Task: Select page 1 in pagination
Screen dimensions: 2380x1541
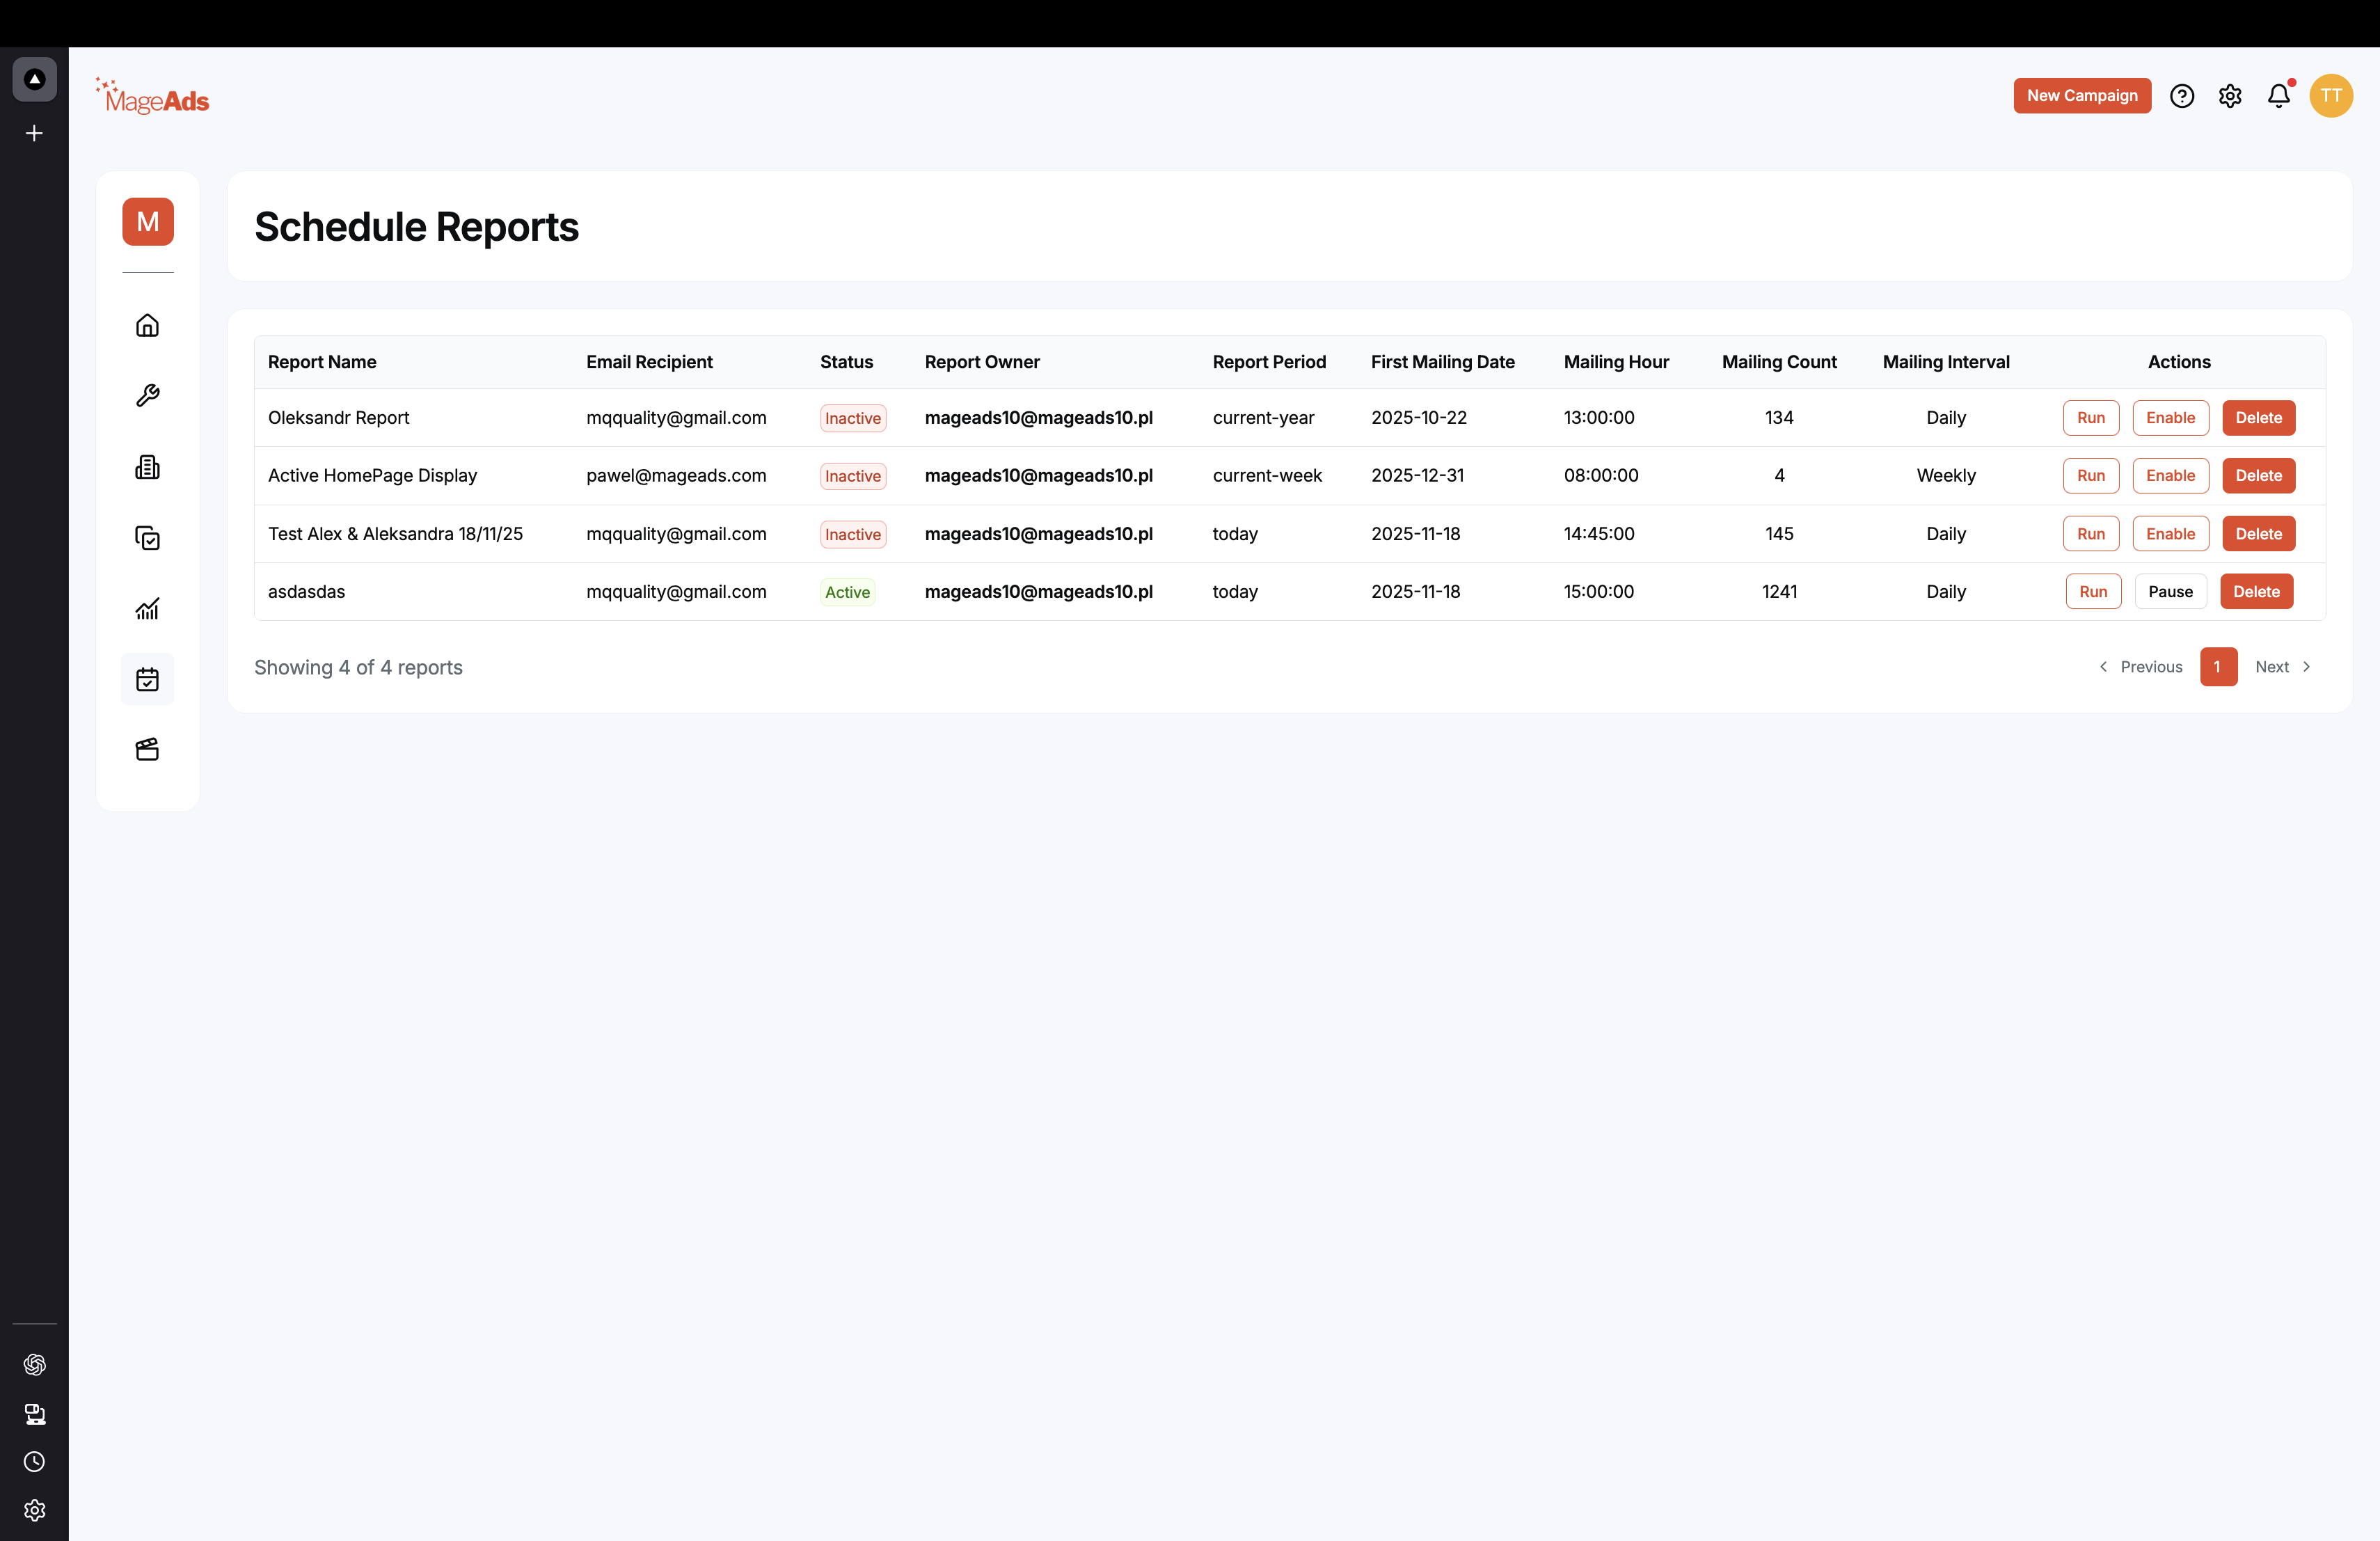Action: [2218, 667]
